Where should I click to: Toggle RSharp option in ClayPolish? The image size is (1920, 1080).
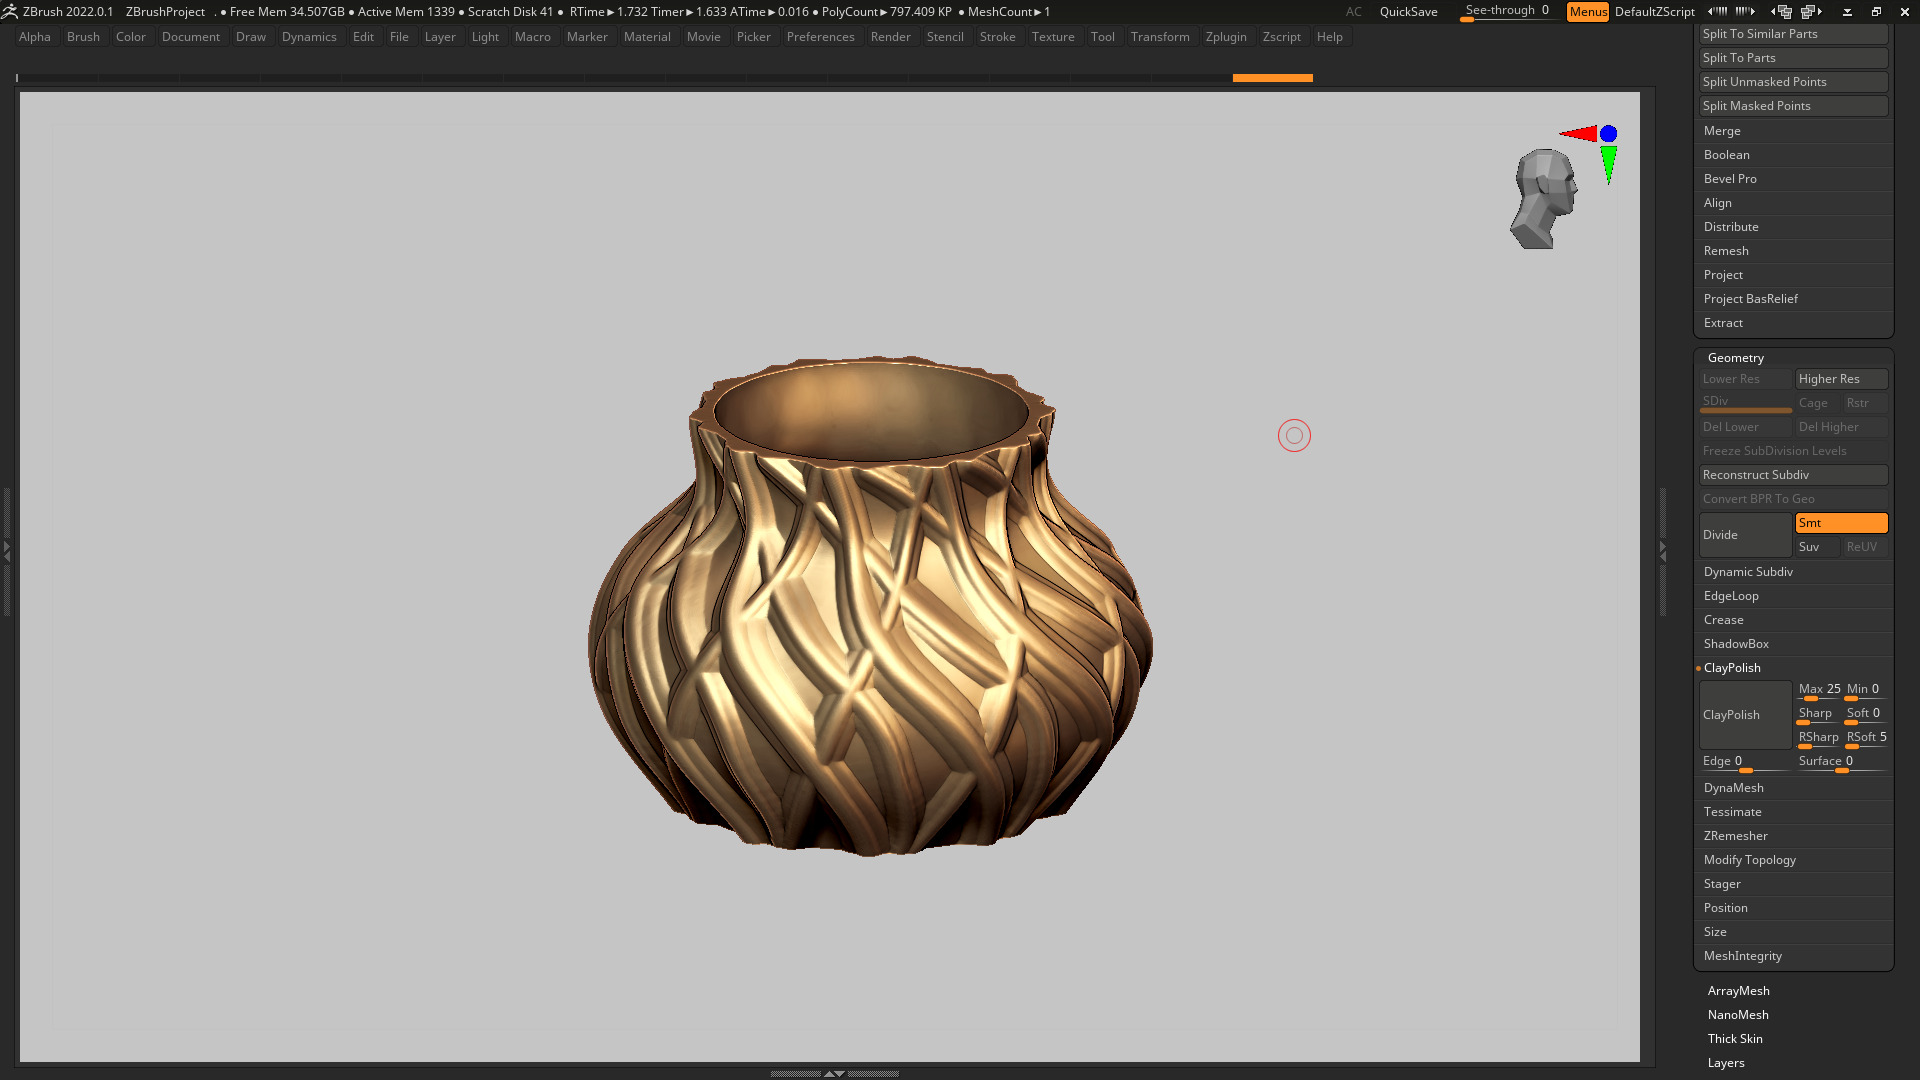pos(1817,738)
